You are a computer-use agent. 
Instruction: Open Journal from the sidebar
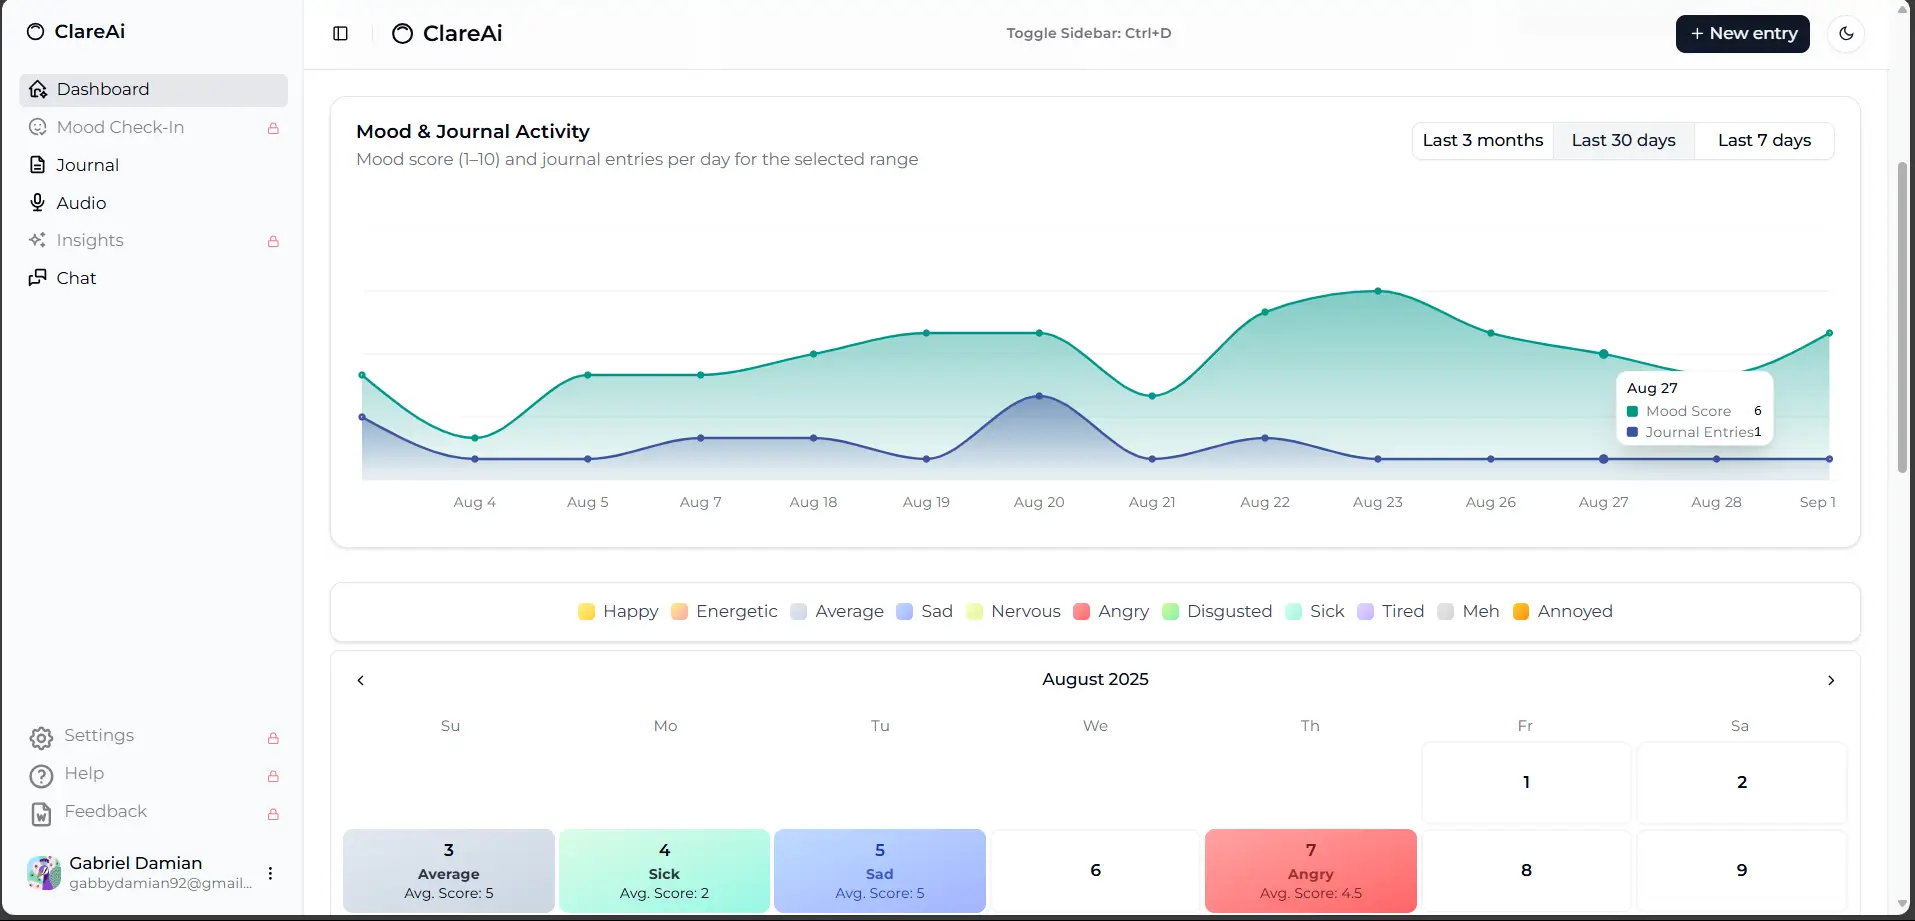pos(87,165)
